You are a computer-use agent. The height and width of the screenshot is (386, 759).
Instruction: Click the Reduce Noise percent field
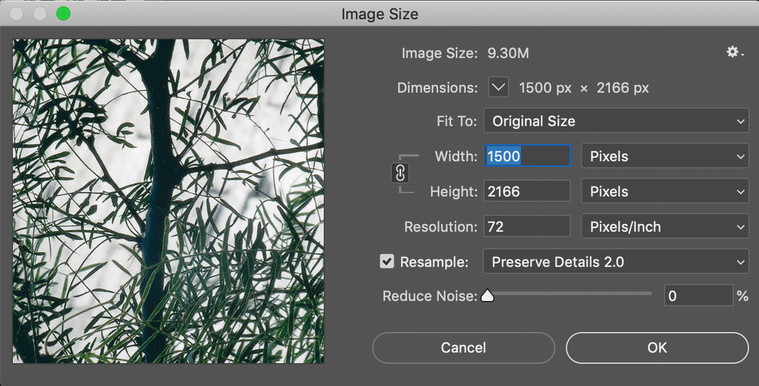(x=698, y=295)
